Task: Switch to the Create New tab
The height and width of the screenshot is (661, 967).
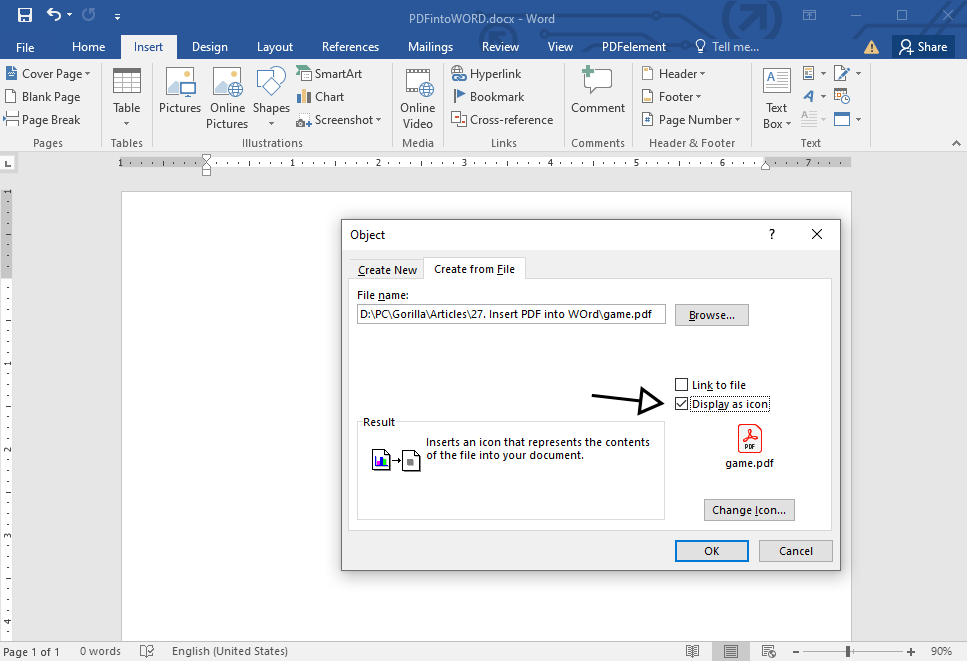Action: 386,269
